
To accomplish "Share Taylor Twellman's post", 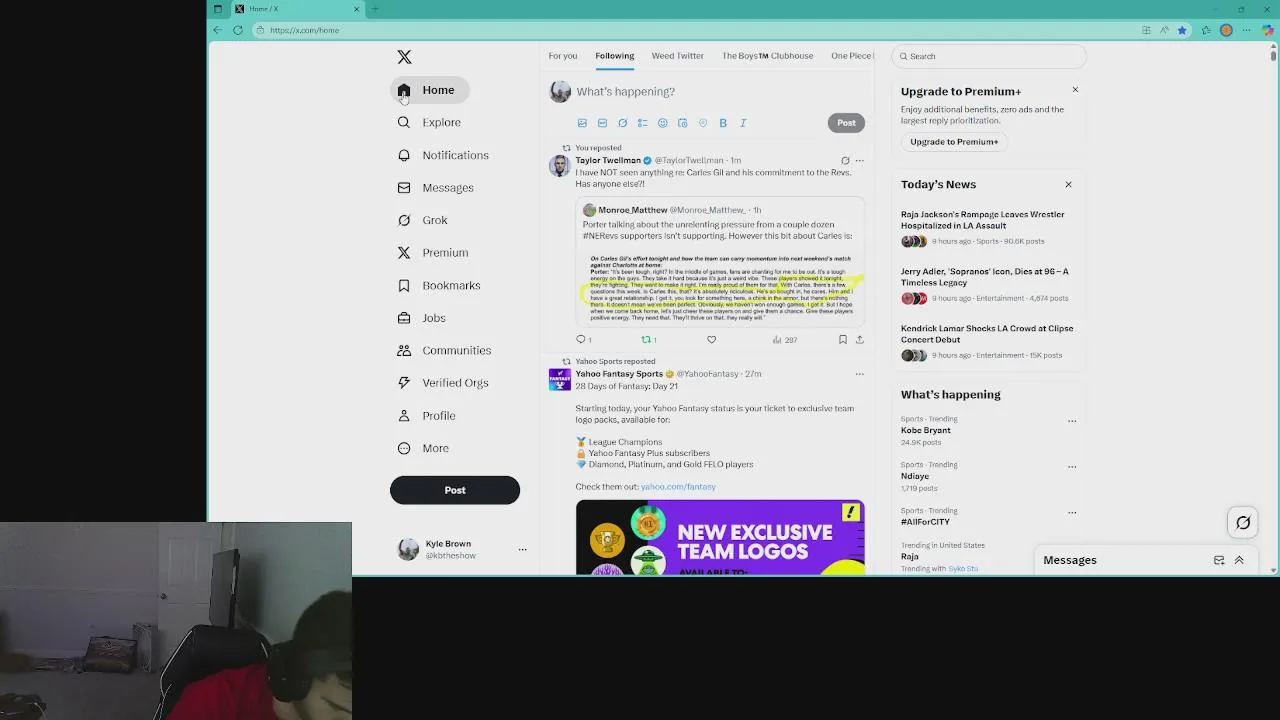I will tap(859, 340).
